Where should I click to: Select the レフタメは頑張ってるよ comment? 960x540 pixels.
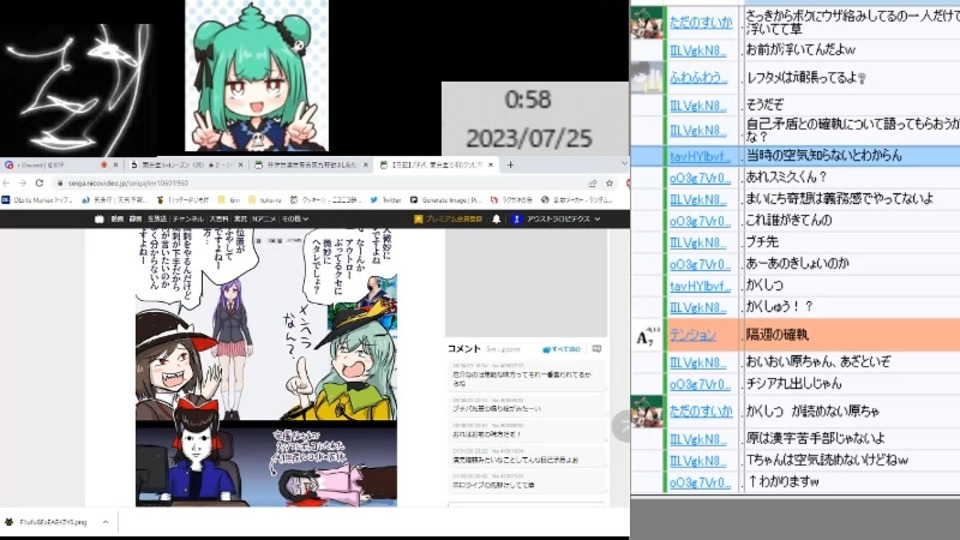click(x=806, y=78)
